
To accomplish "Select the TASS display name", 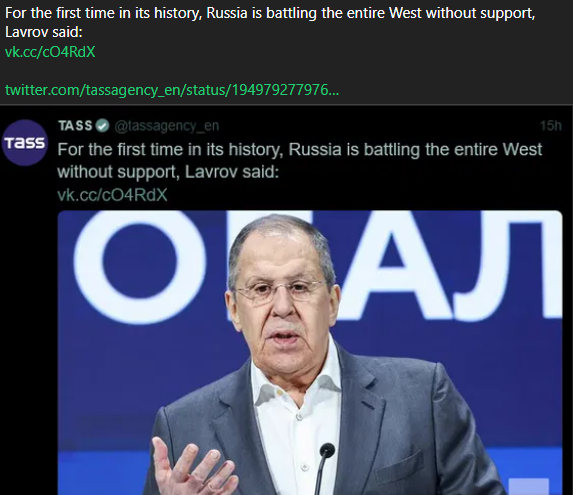I will [75, 126].
